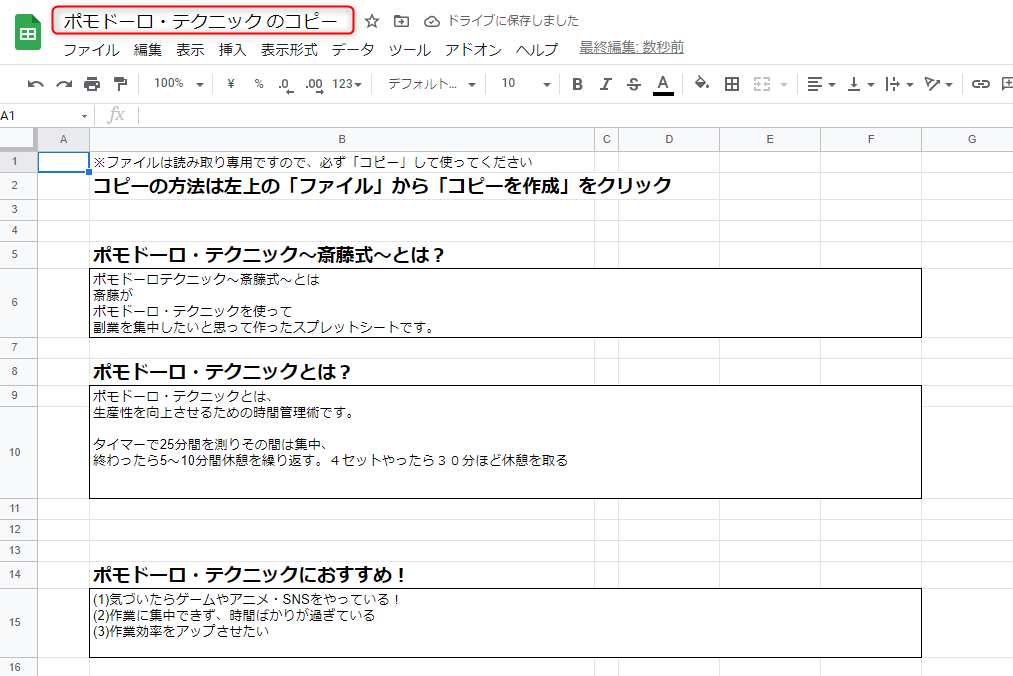Click the undo arrow icon
Viewport: 1013px width, 676px height.
36,84
